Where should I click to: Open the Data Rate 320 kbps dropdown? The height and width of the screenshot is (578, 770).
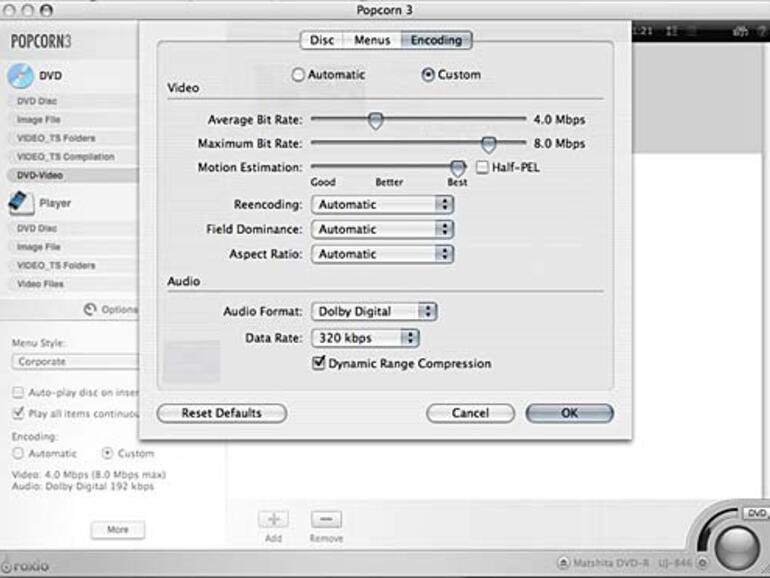click(365, 338)
